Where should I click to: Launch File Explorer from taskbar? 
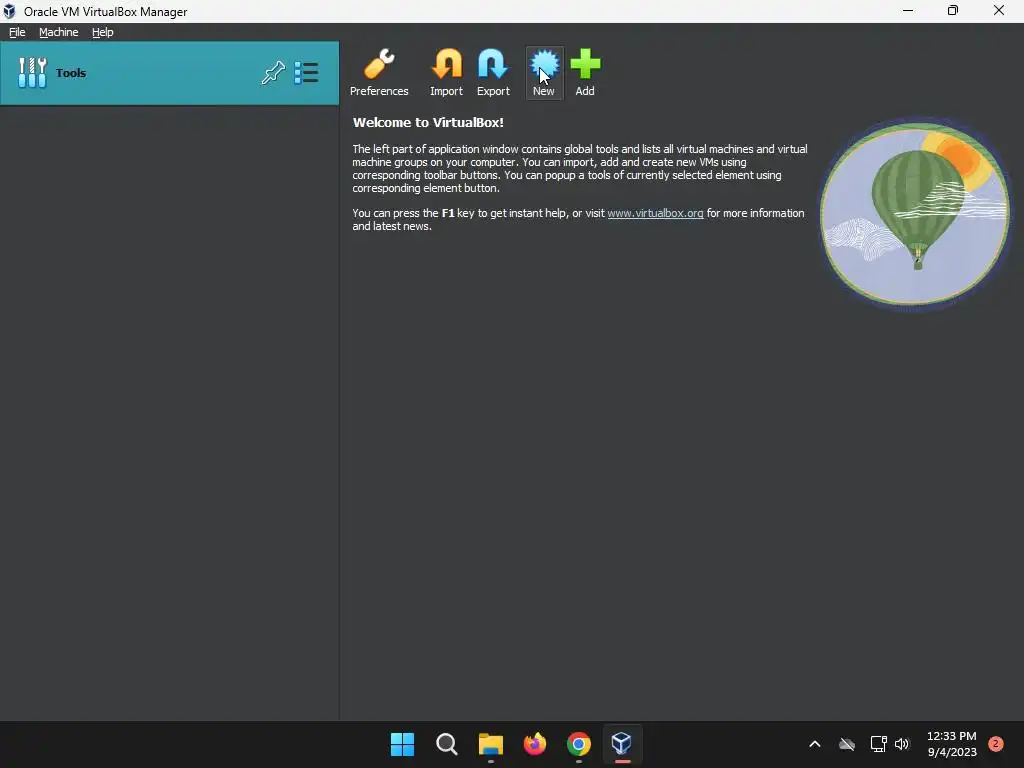pyautogui.click(x=490, y=744)
